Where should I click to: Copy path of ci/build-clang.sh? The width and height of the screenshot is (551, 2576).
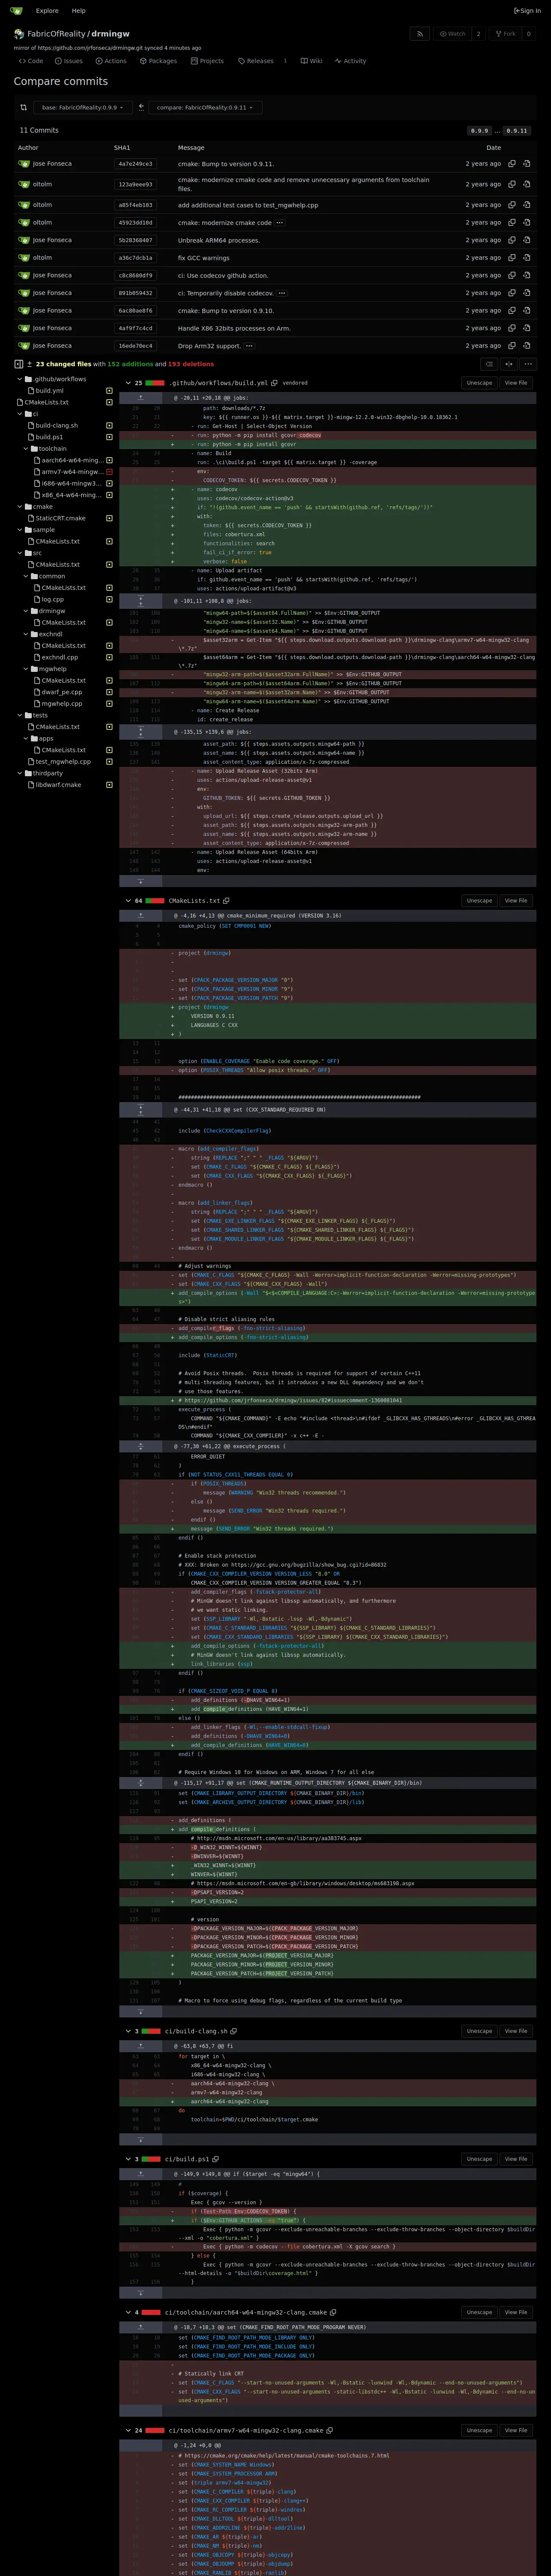tap(234, 2031)
